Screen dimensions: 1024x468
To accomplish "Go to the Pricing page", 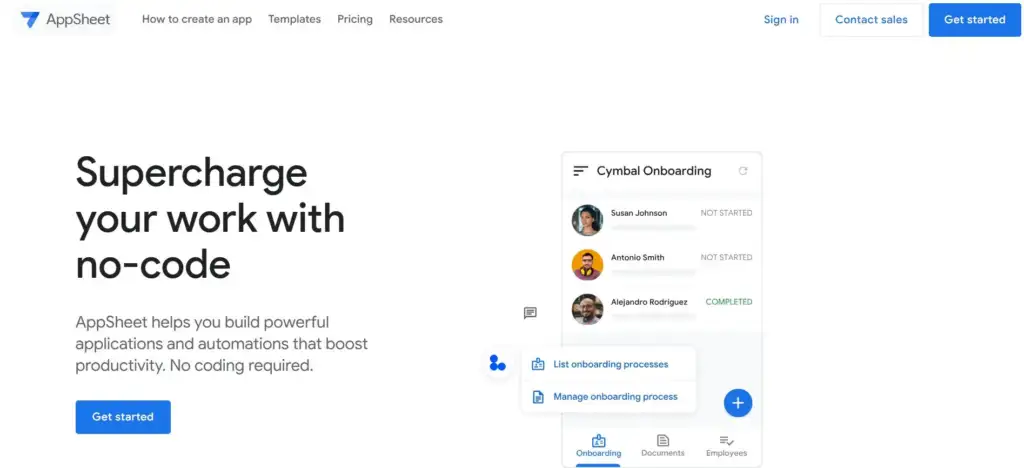I will pos(355,20).
